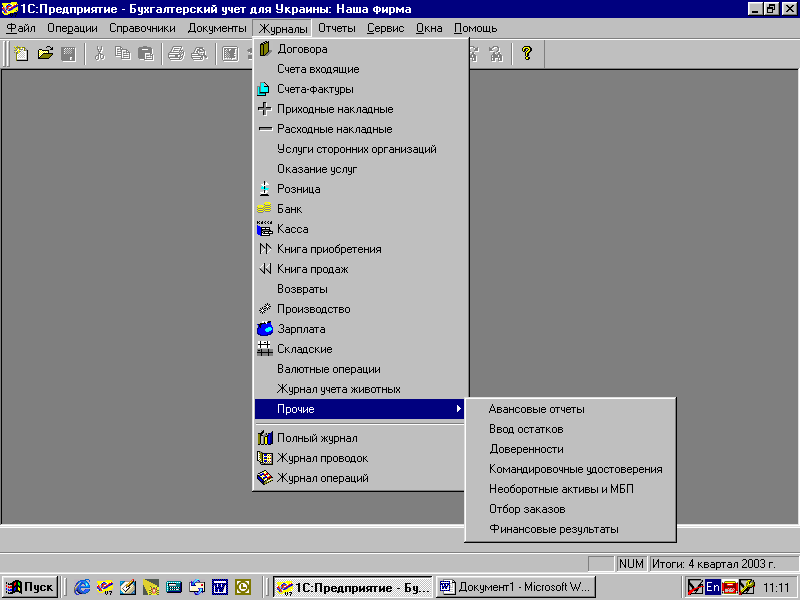Open the Помощь menu
Screen dimensions: 800x600
(476, 28)
